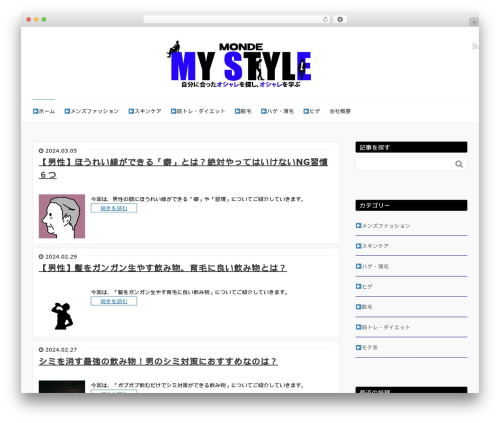Click the excerpt about 育毛に良い飲み物

pos(189,292)
